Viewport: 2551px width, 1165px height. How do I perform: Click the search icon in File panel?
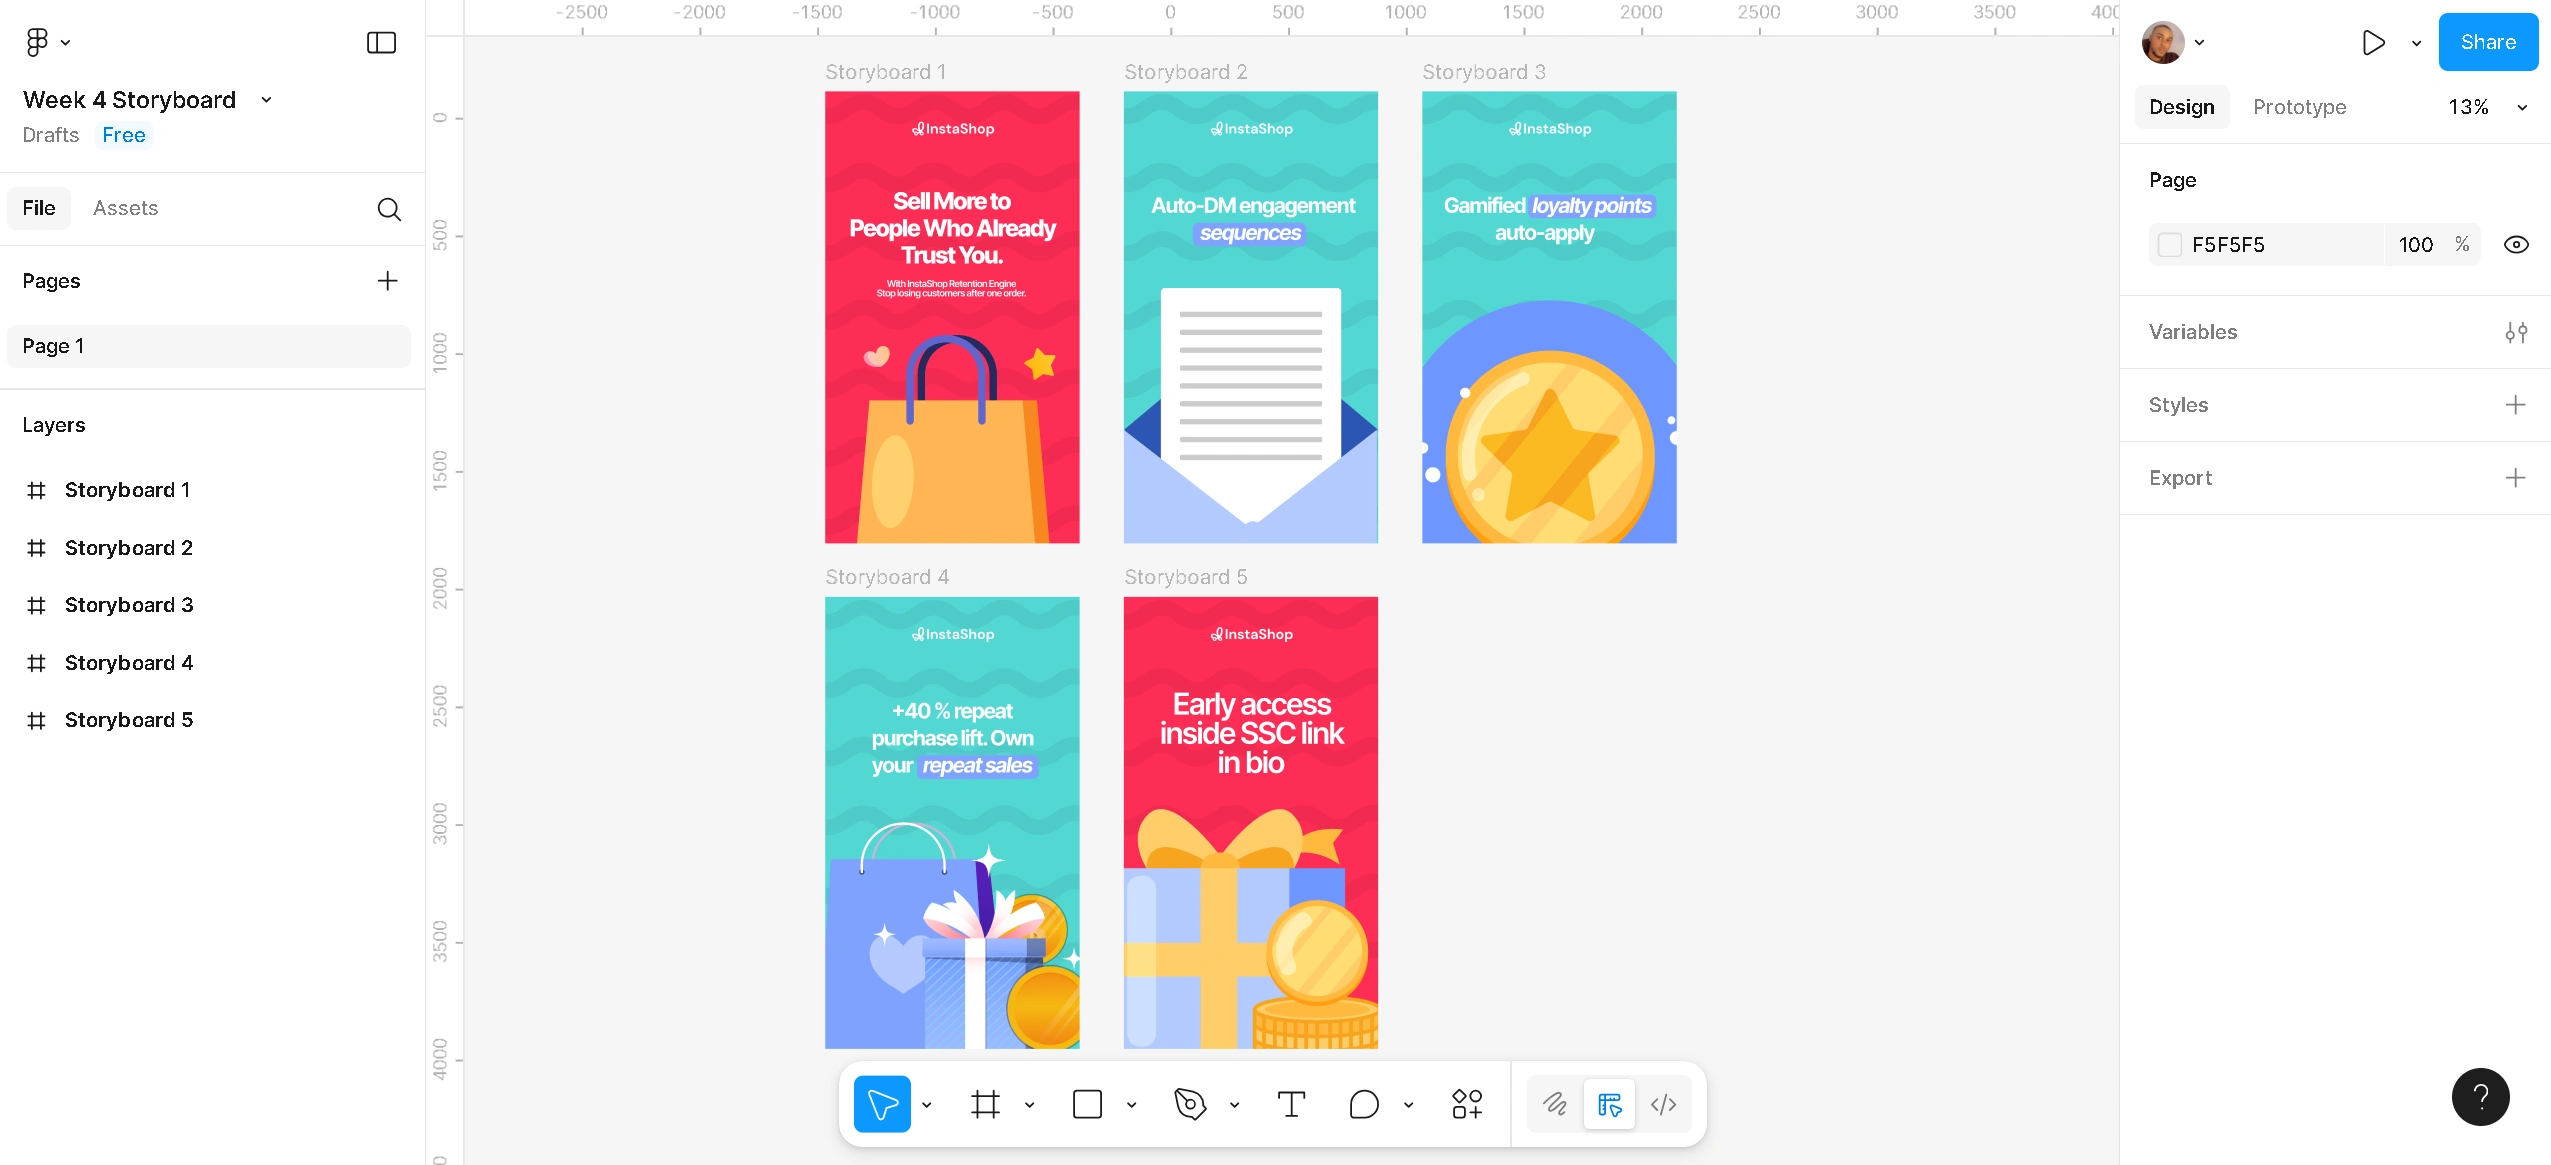pyautogui.click(x=389, y=208)
